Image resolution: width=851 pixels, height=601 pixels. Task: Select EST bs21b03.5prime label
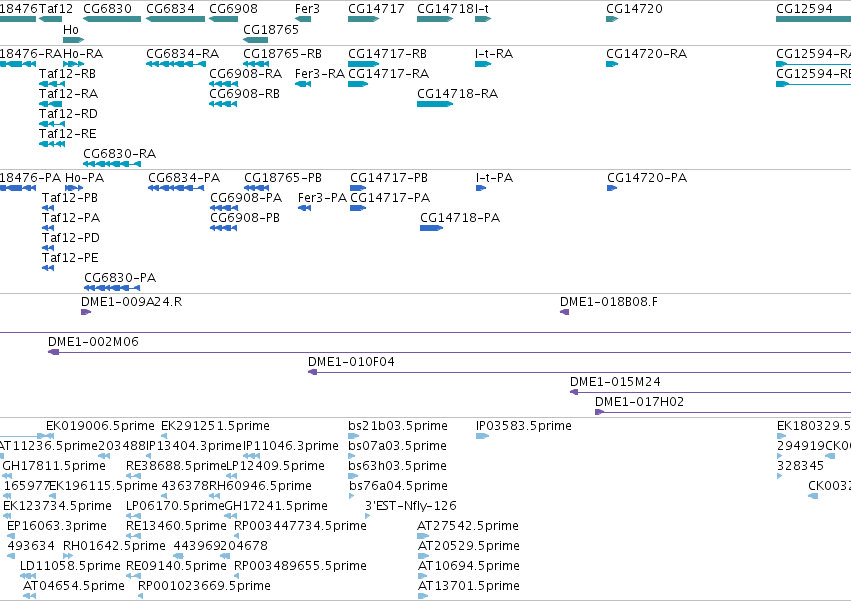point(398,426)
